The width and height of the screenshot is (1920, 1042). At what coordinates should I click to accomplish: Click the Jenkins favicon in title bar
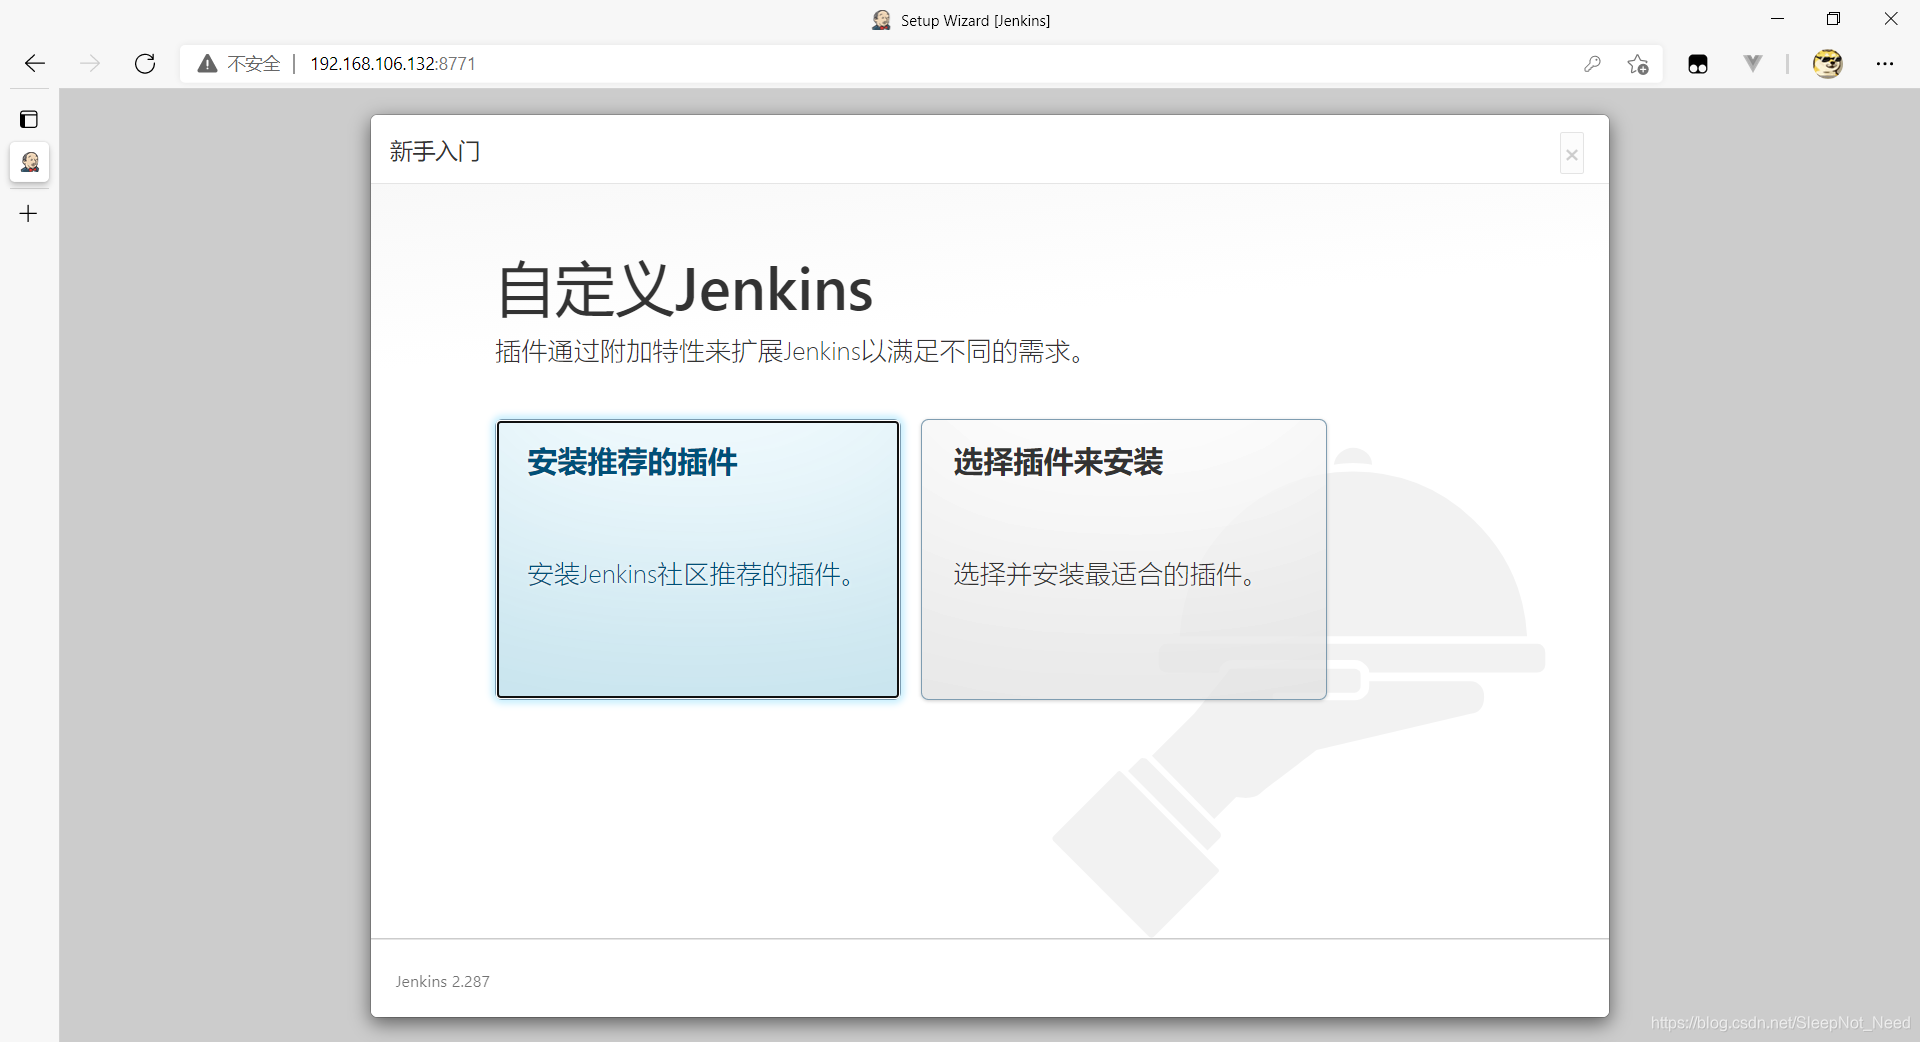pos(881,20)
